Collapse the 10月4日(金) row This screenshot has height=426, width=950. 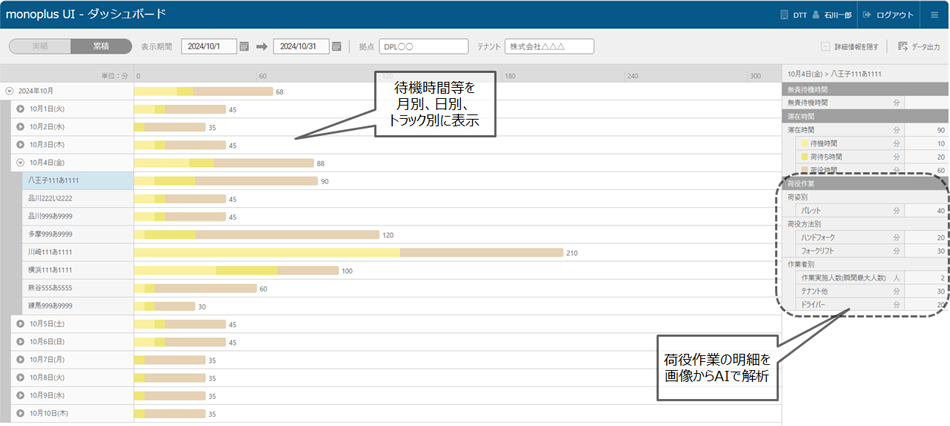click(x=20, y=162)
